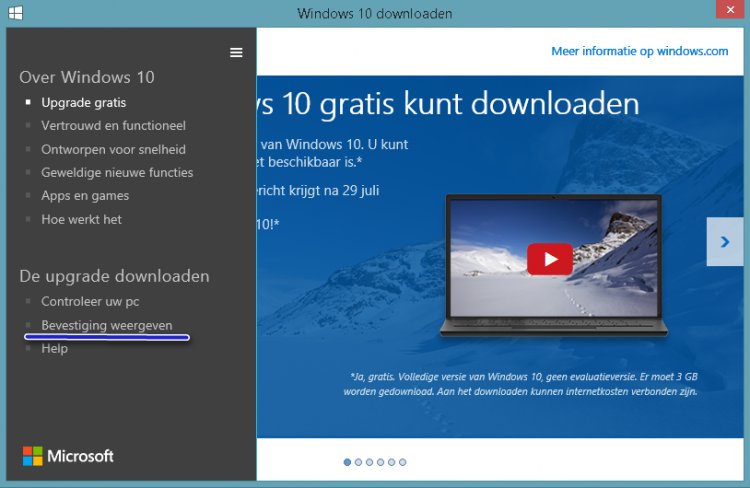Jump to fourth slide indicator dot
The image size is (750, 488).
point(380,462)
